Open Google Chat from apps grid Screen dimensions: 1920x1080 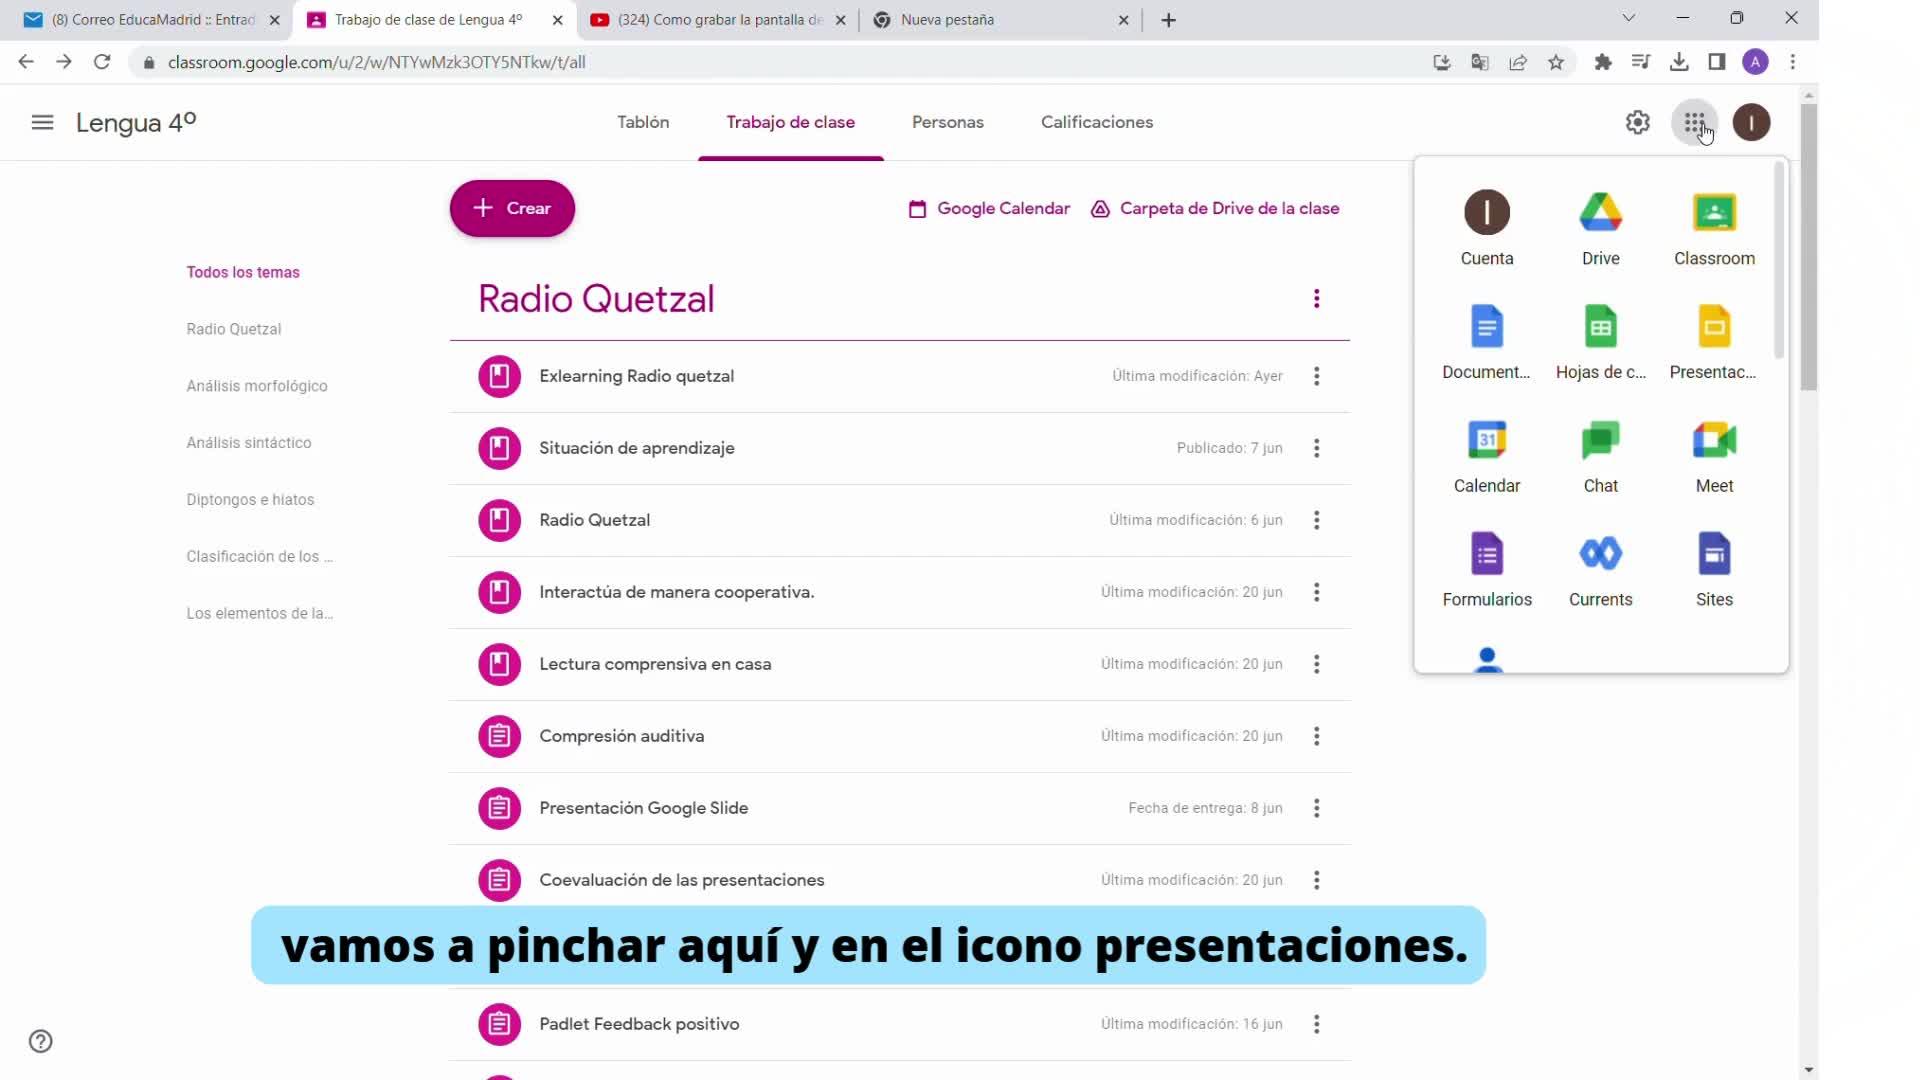tap(1600, 442)
